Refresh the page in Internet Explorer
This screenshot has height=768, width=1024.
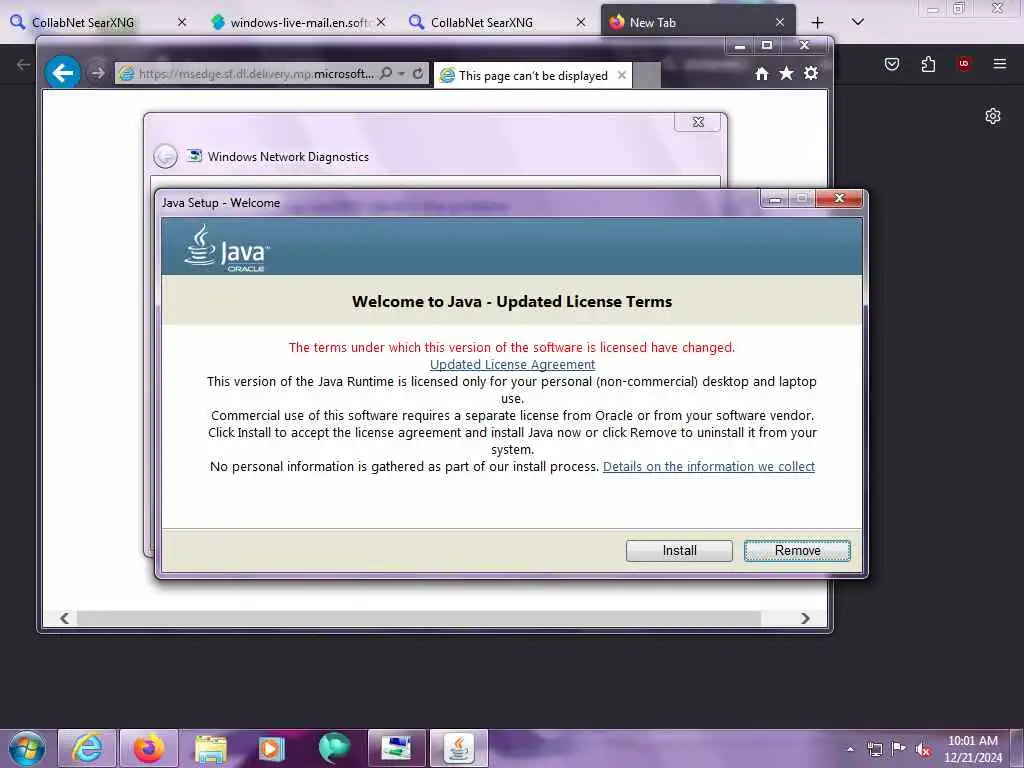click(418, 73)
